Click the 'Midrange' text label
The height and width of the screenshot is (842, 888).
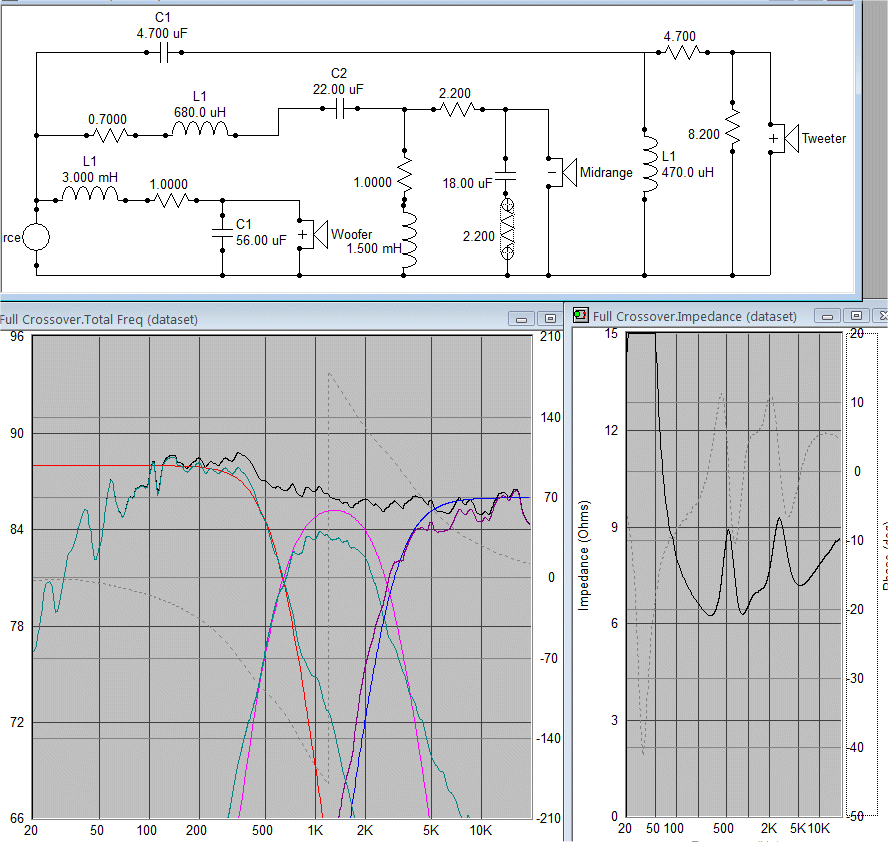[606, 172]
